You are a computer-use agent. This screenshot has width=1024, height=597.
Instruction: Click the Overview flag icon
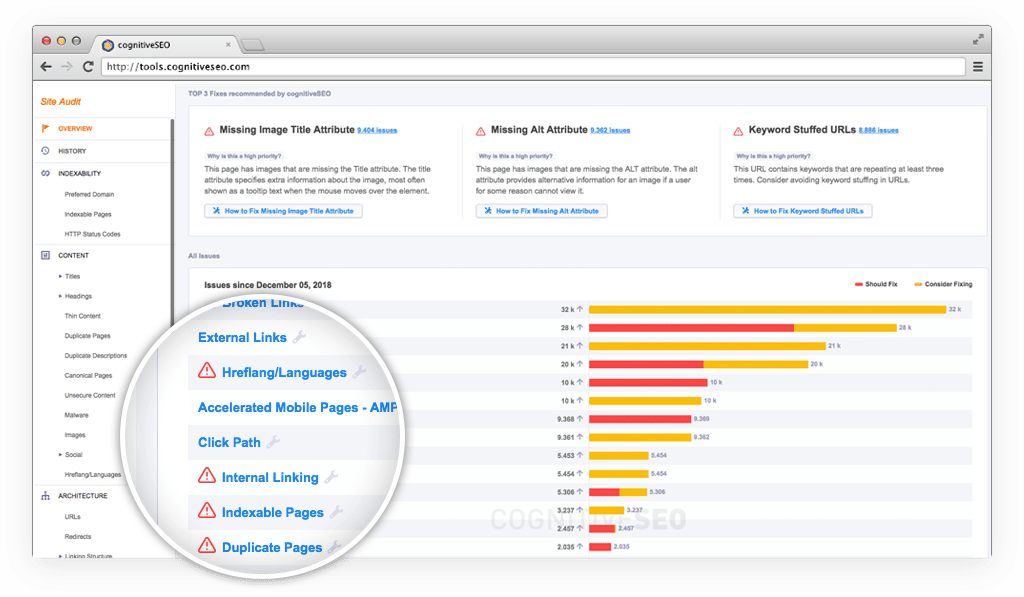coord(45,128)
